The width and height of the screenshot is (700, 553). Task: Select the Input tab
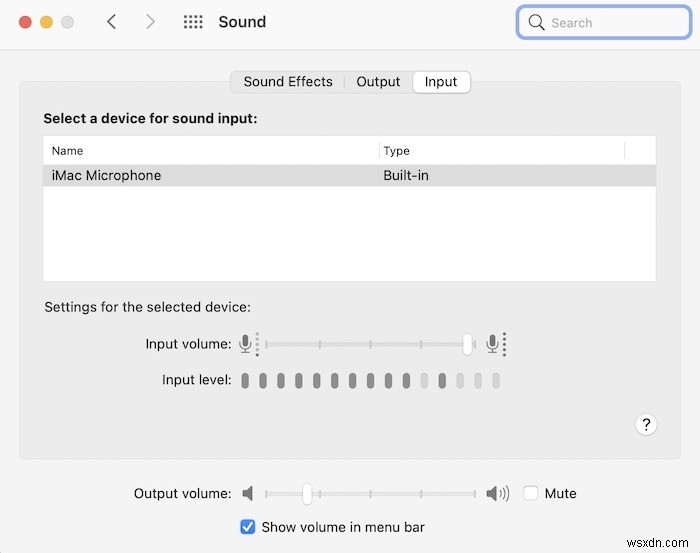441,82
